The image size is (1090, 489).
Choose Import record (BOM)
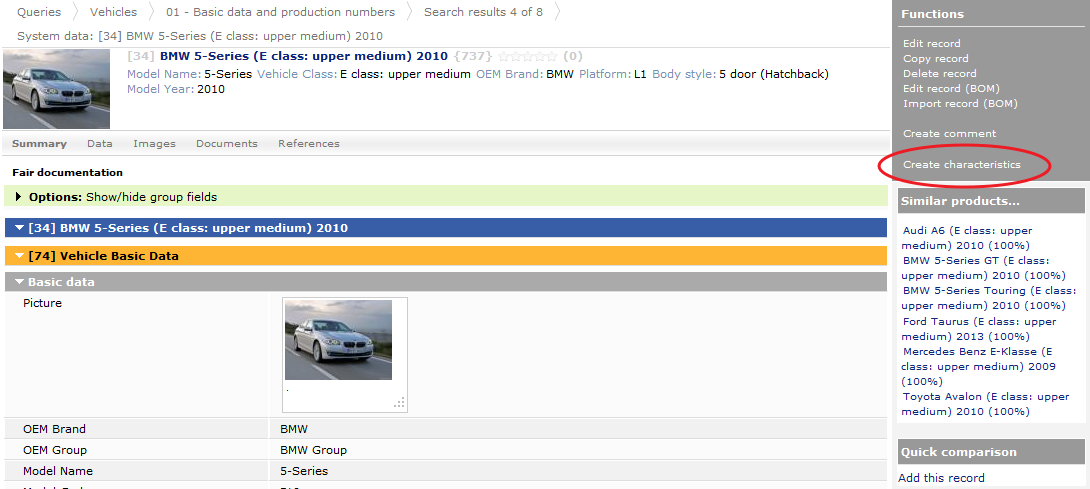[960, 103]
